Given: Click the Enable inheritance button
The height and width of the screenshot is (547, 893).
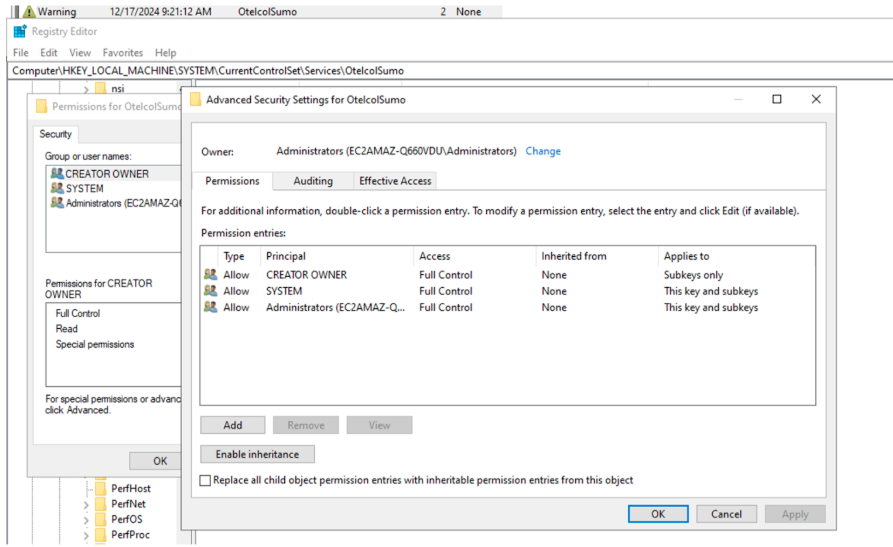Looking at the screenshot, I should [257, 454].
